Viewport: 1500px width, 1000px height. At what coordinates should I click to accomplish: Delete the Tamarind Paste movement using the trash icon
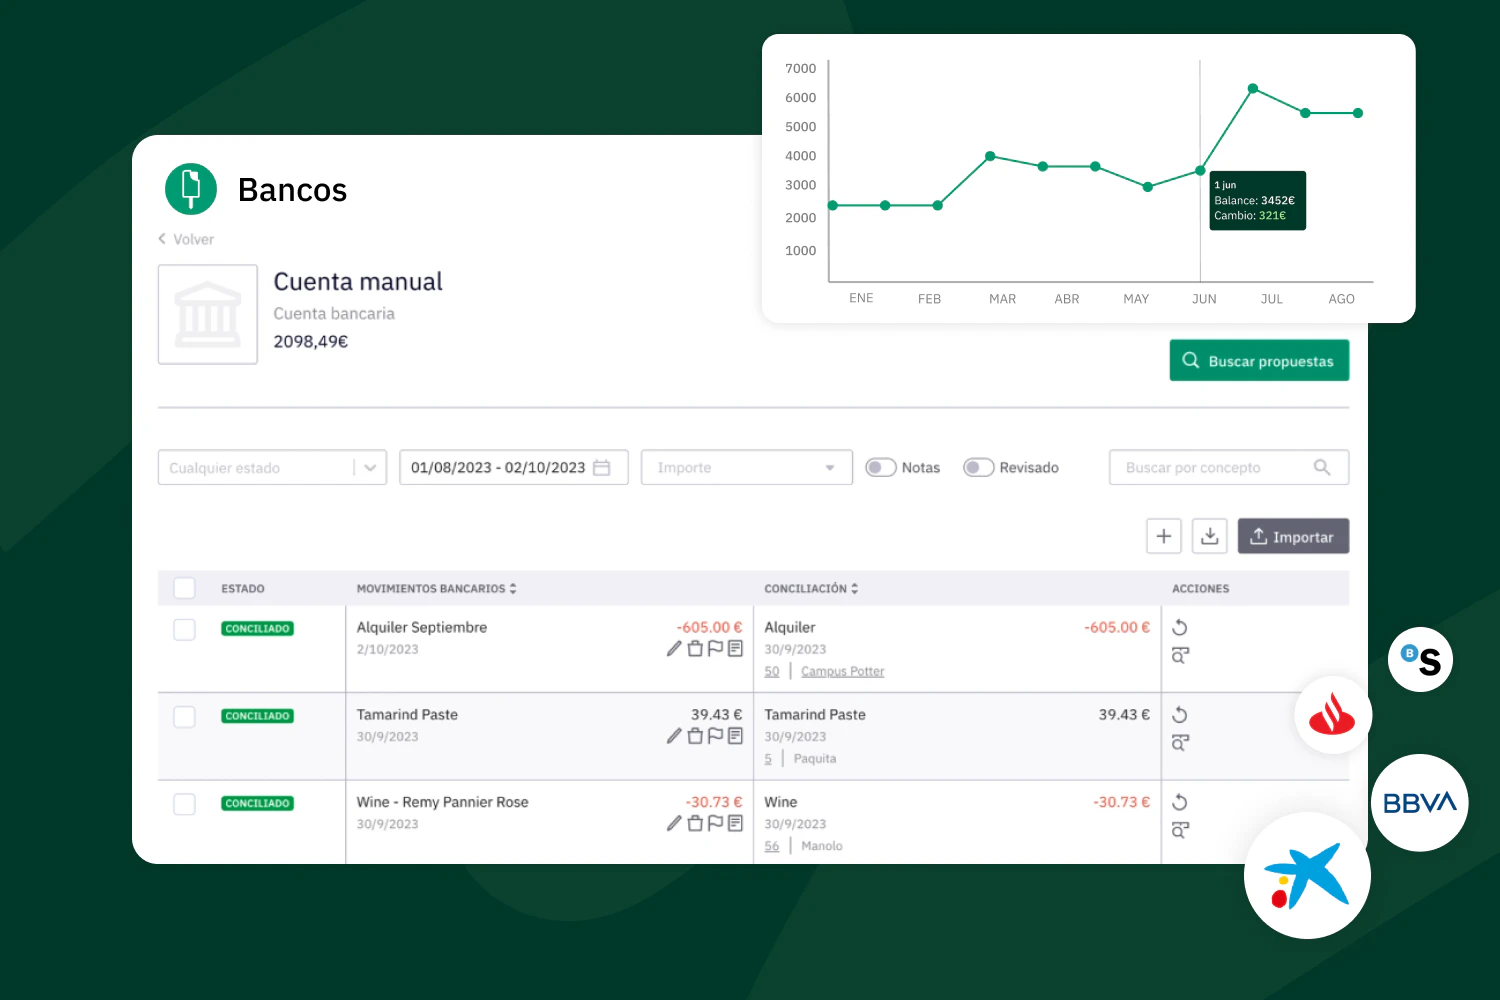coord(694,735)
